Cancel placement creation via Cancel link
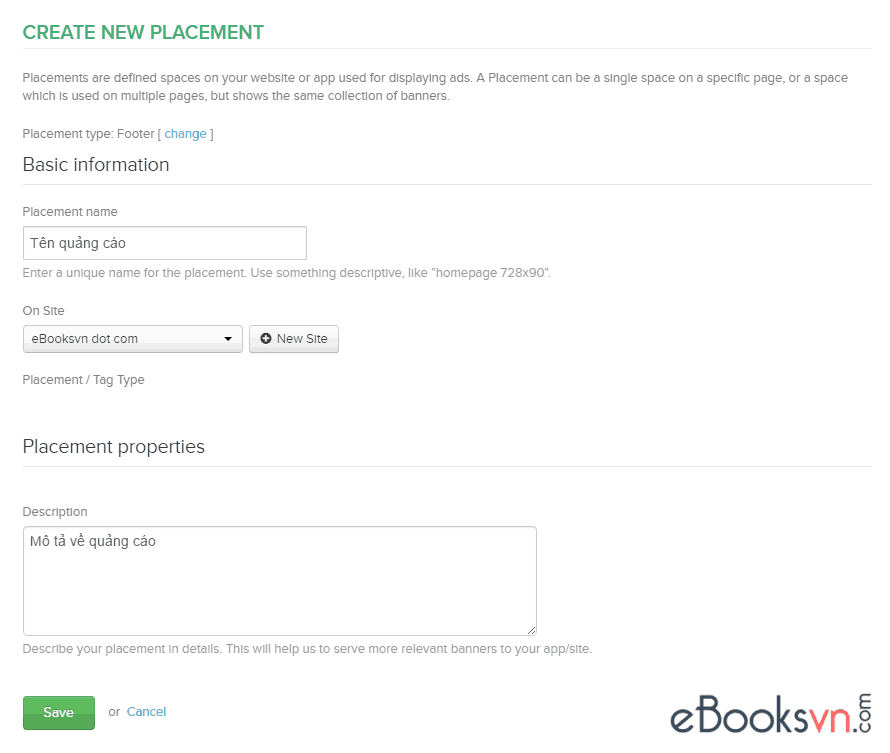Viewport: 890px width, 753px height. click(x=146, y=712)
